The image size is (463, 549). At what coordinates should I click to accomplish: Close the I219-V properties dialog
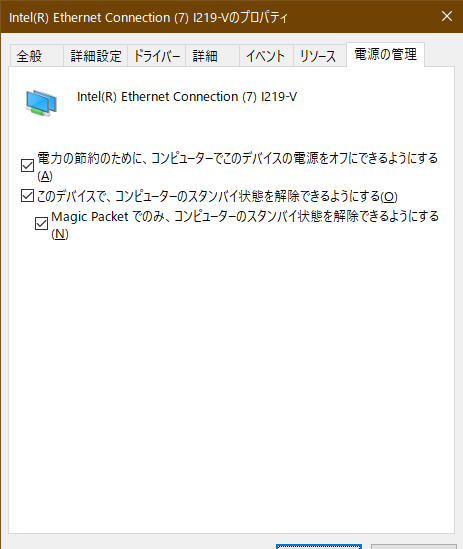click(447, 16)
